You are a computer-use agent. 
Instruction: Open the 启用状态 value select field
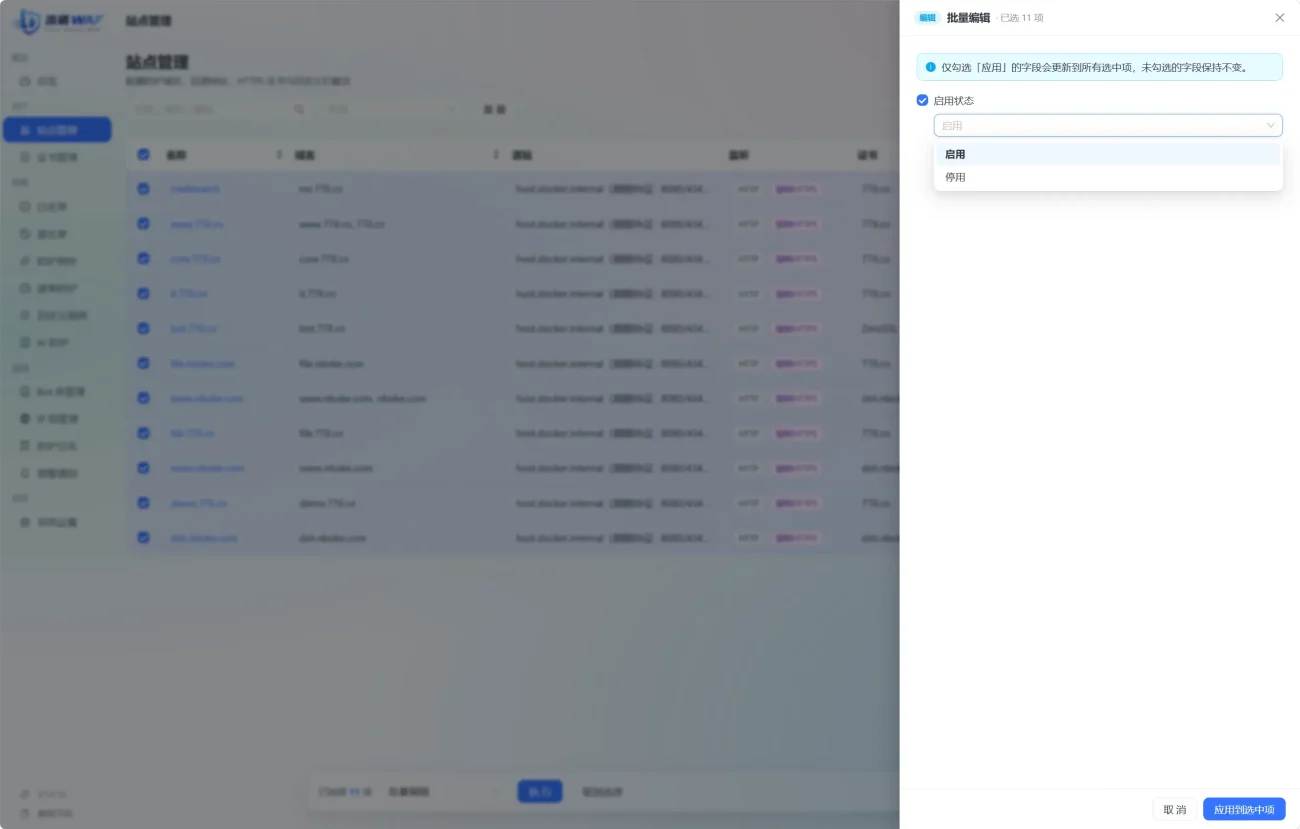pyautogui.click(x=1108, y=125)
